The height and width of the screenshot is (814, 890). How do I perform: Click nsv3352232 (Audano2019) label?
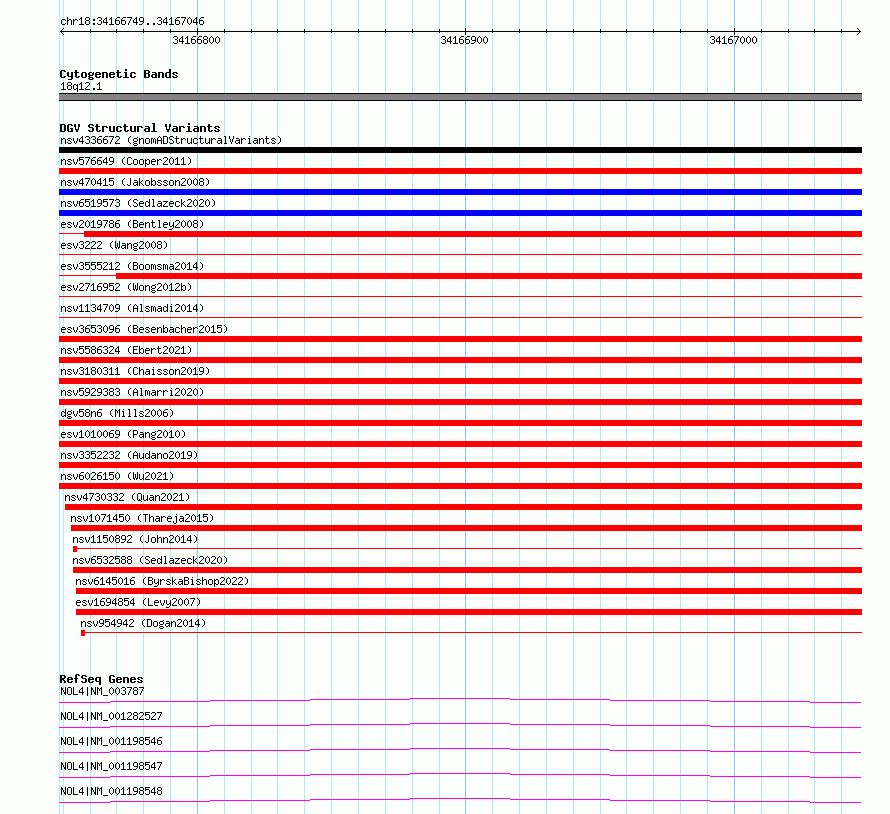point(129,455)
